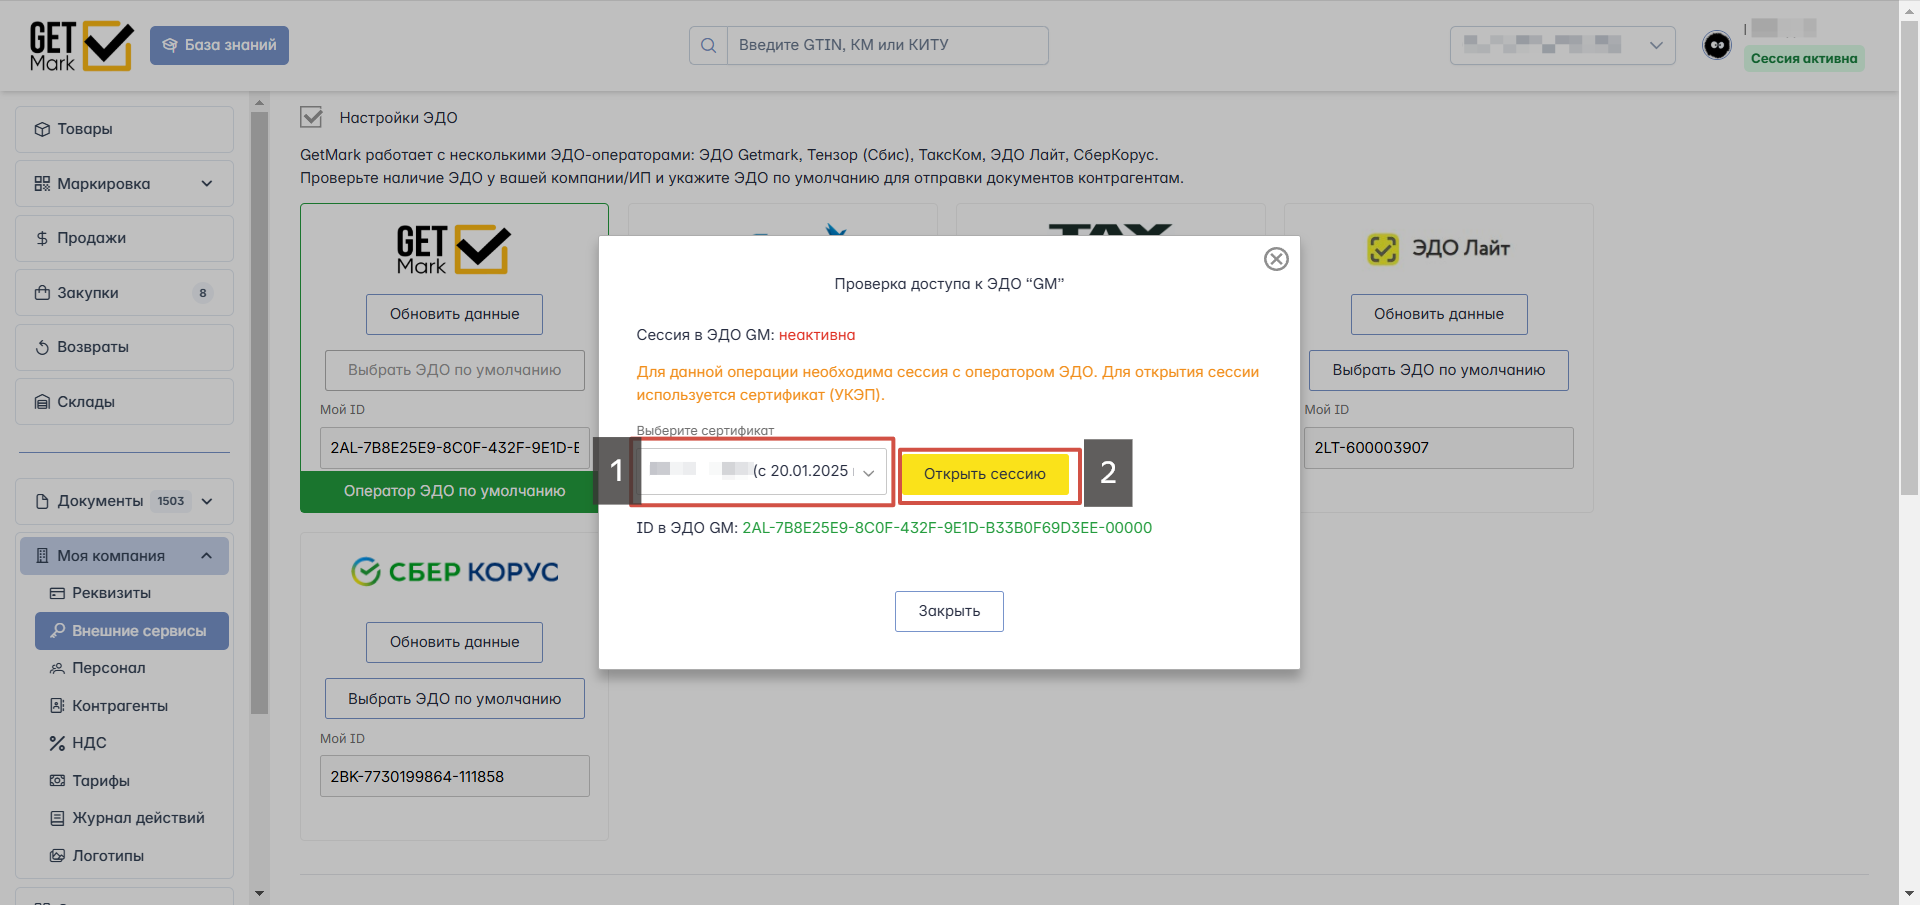Click the Моя компания building icon
This screenshot has width=1920, height=905.
(42, 556)
